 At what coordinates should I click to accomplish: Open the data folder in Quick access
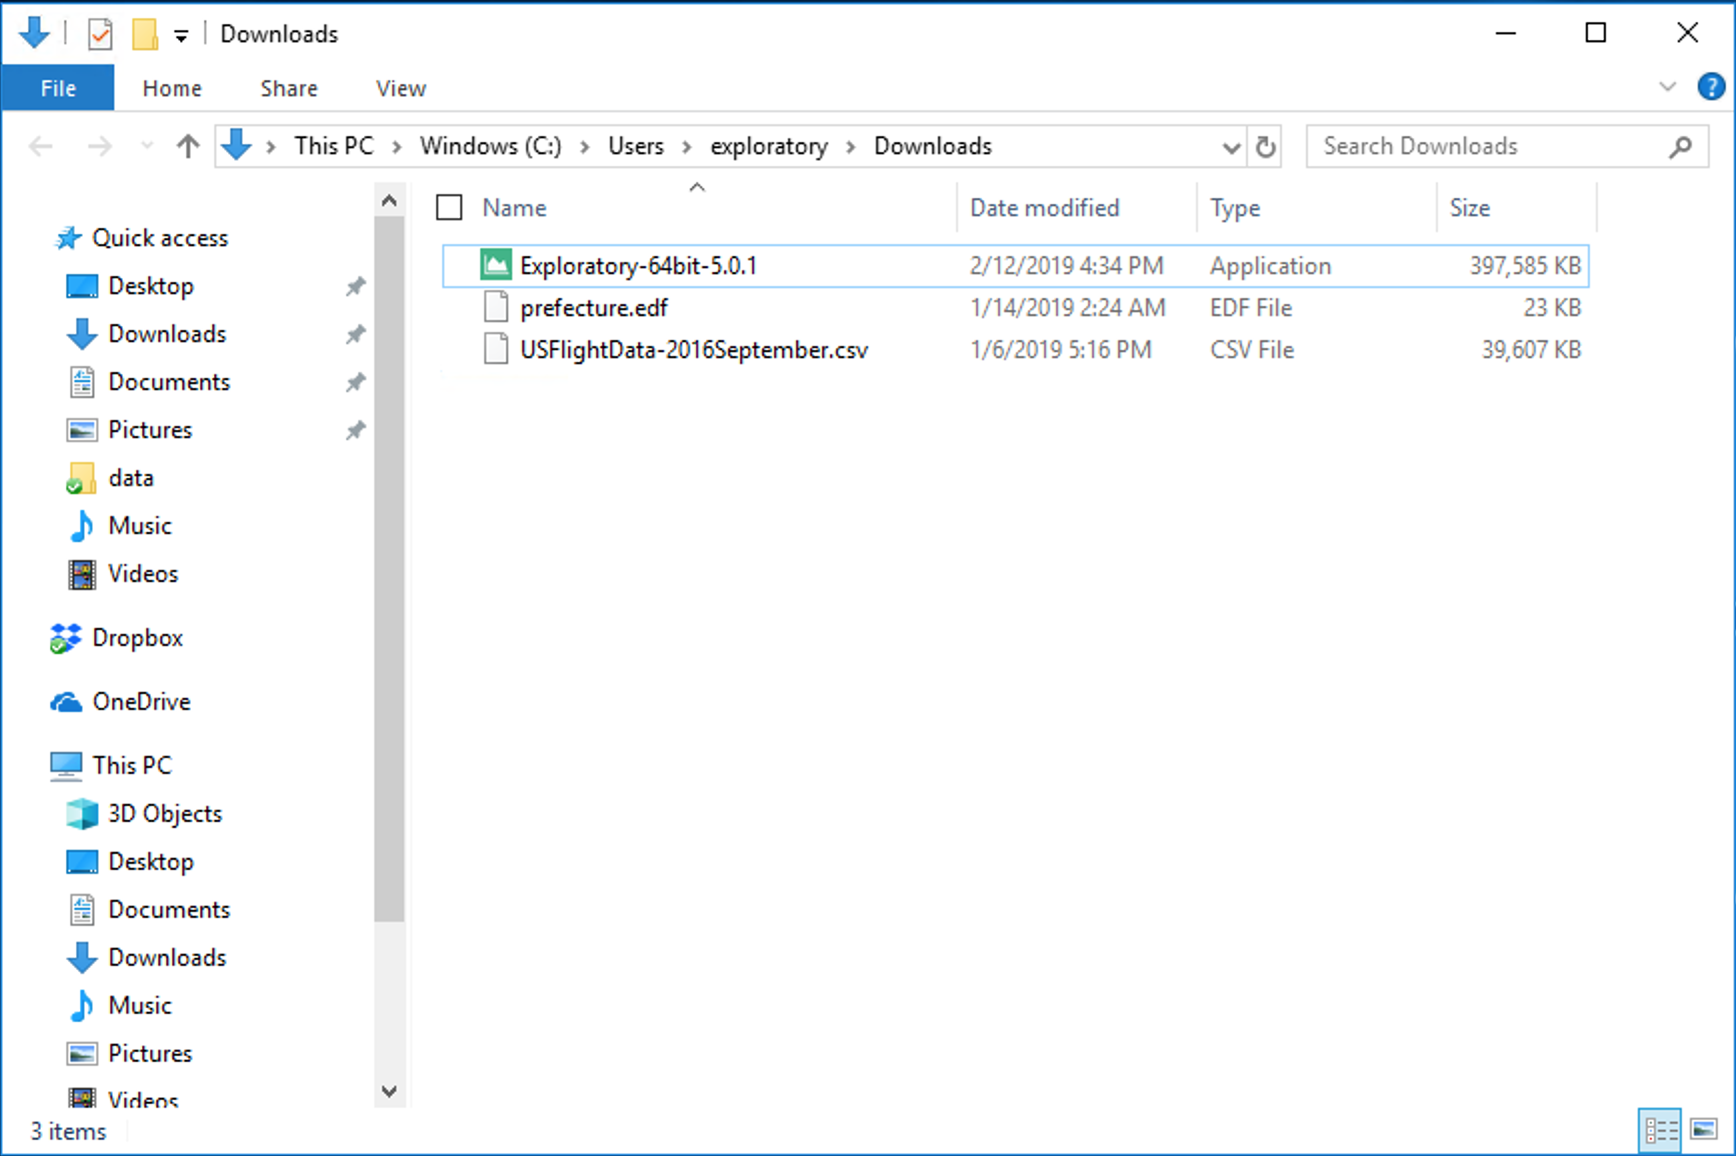(131, 478)
